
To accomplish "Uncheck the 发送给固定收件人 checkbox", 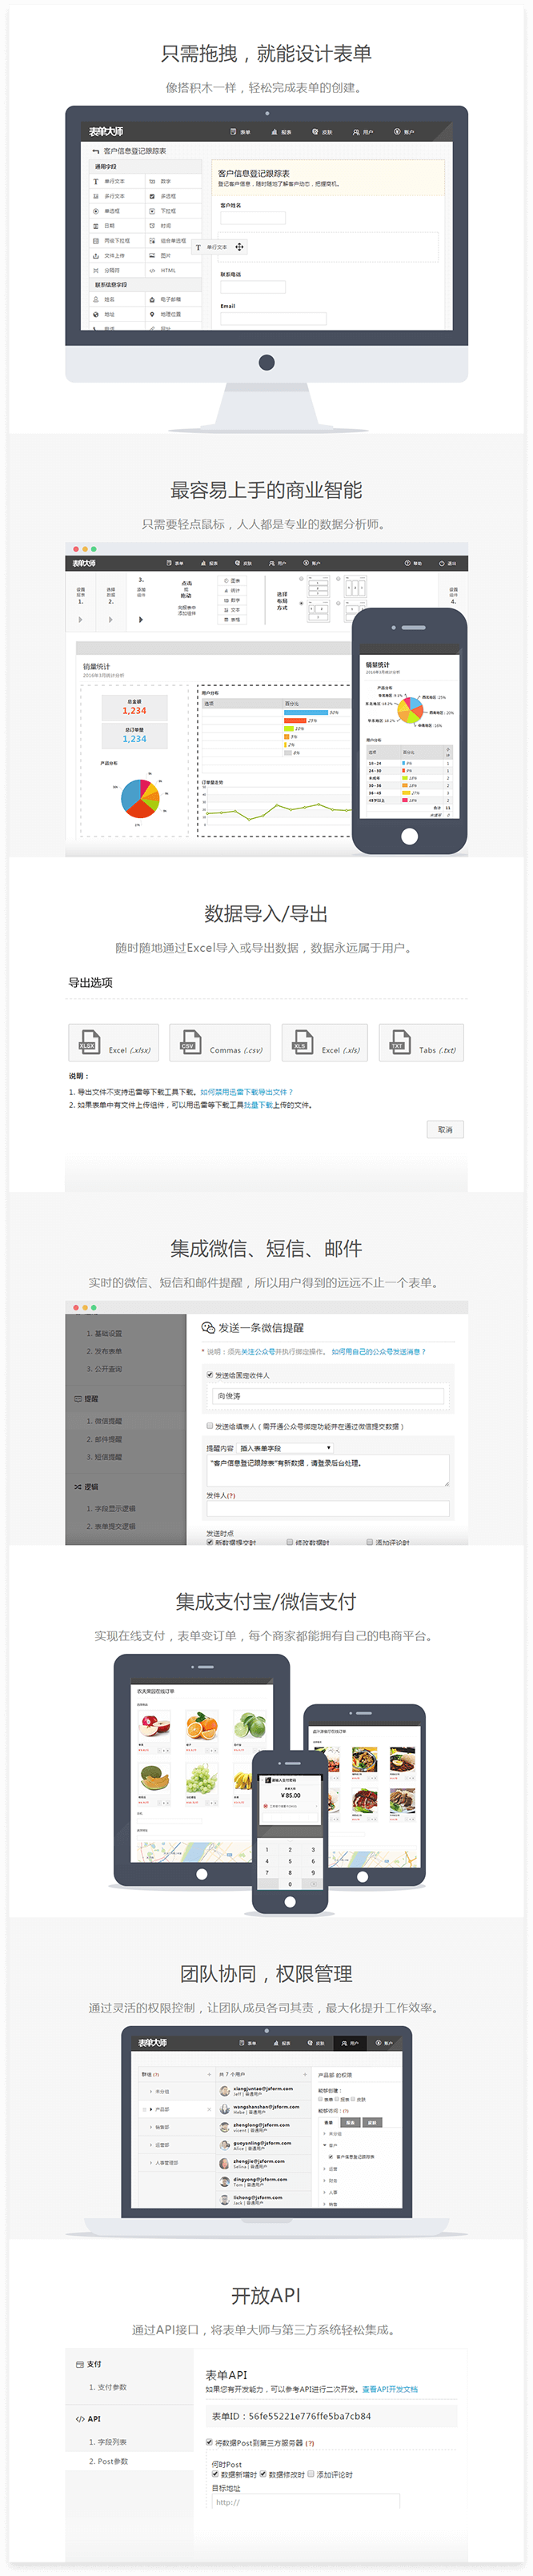I will (210, 1375).
